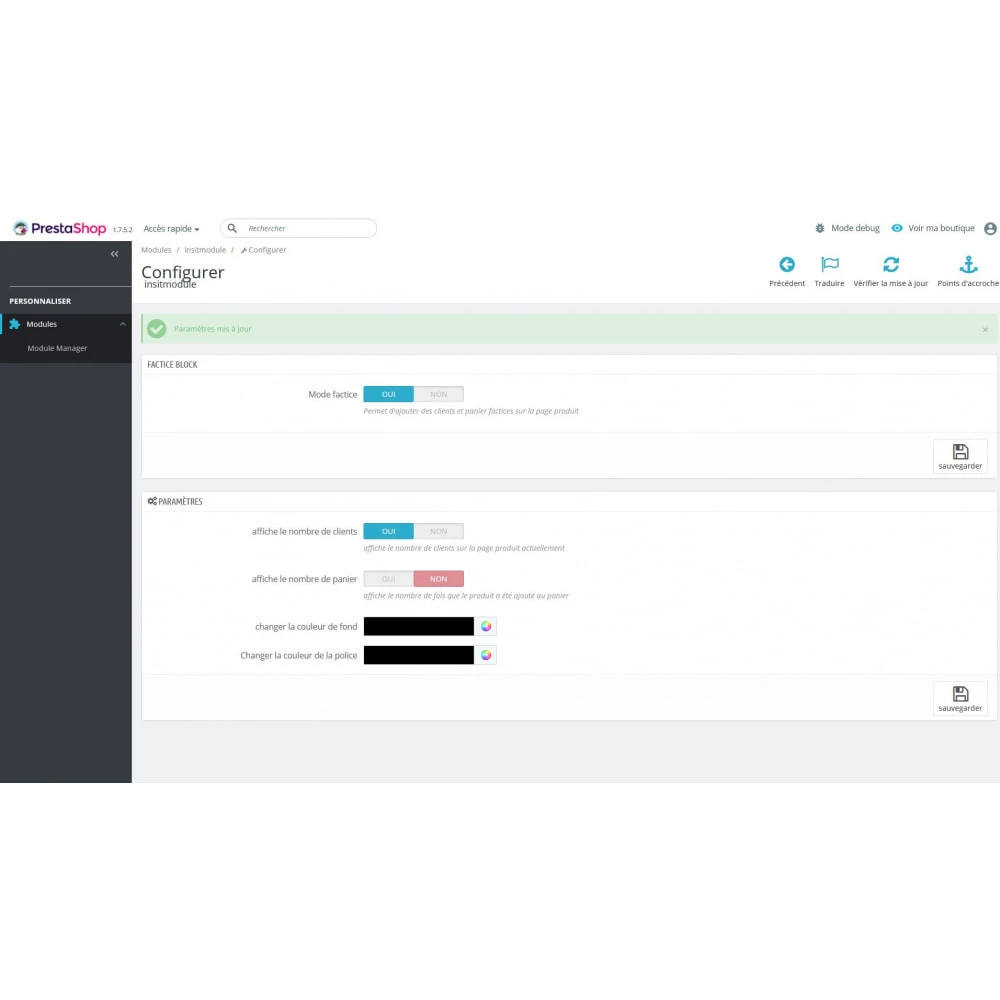Open color picker for couleur de la police
Viewport: 1000px width, 1000px height.
click(486, 656)
